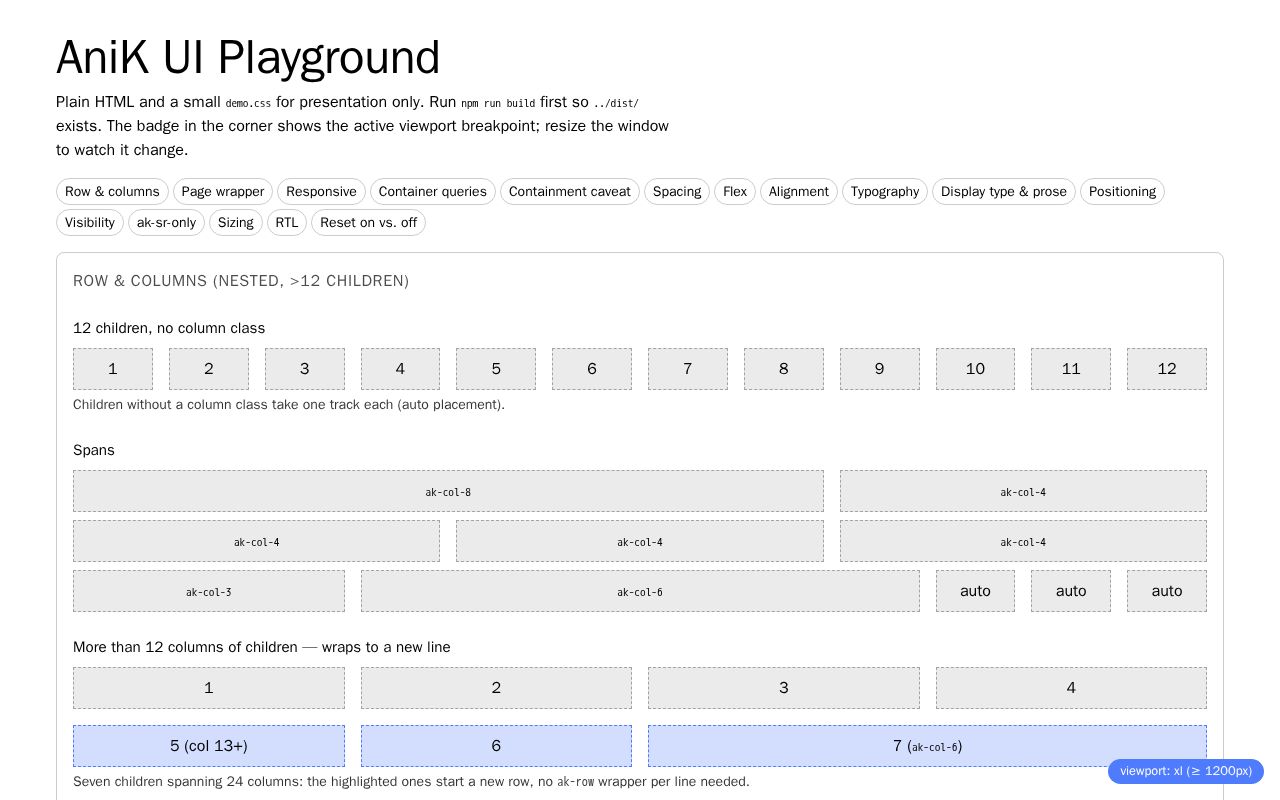Open the Container queries link
Viewport: 1280px width, 800px height.
(x=433, y=192)
